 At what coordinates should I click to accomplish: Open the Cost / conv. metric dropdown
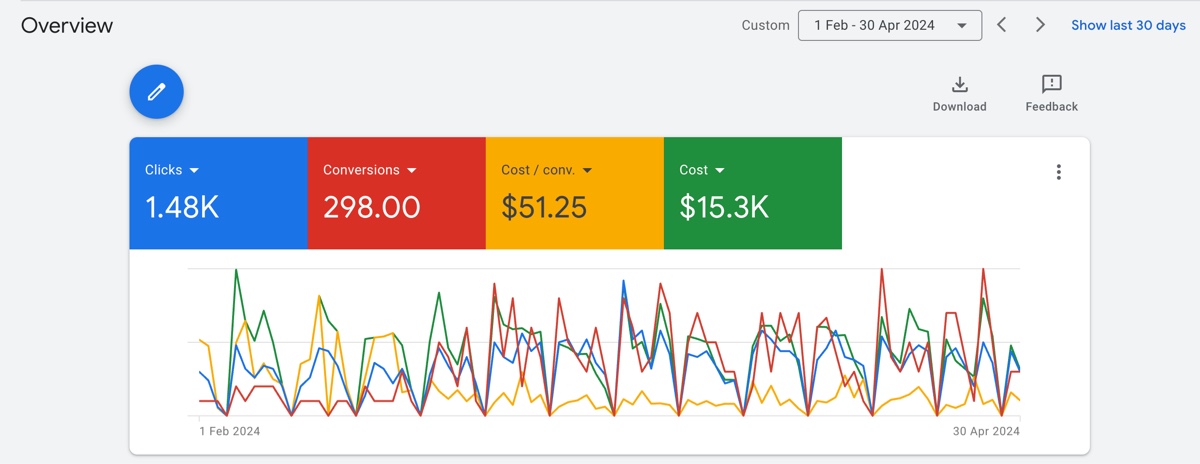(x=547, y=170)
